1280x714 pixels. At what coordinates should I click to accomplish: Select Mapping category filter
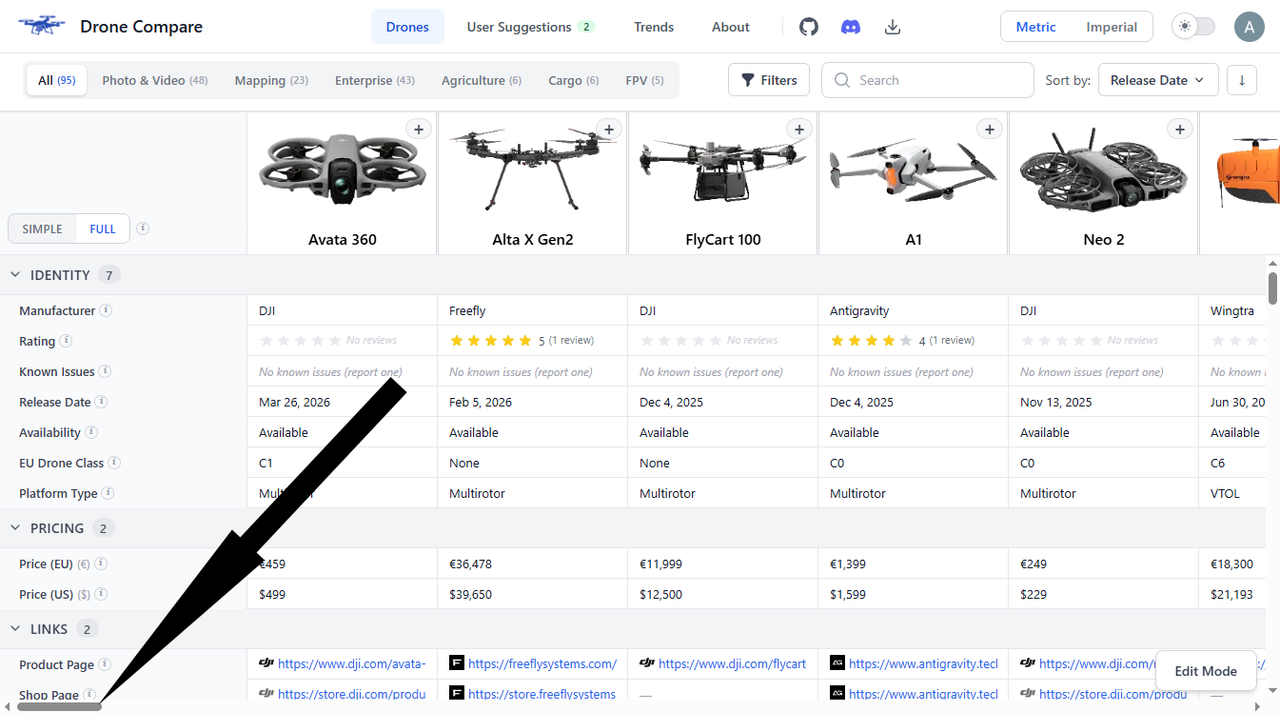271,80
